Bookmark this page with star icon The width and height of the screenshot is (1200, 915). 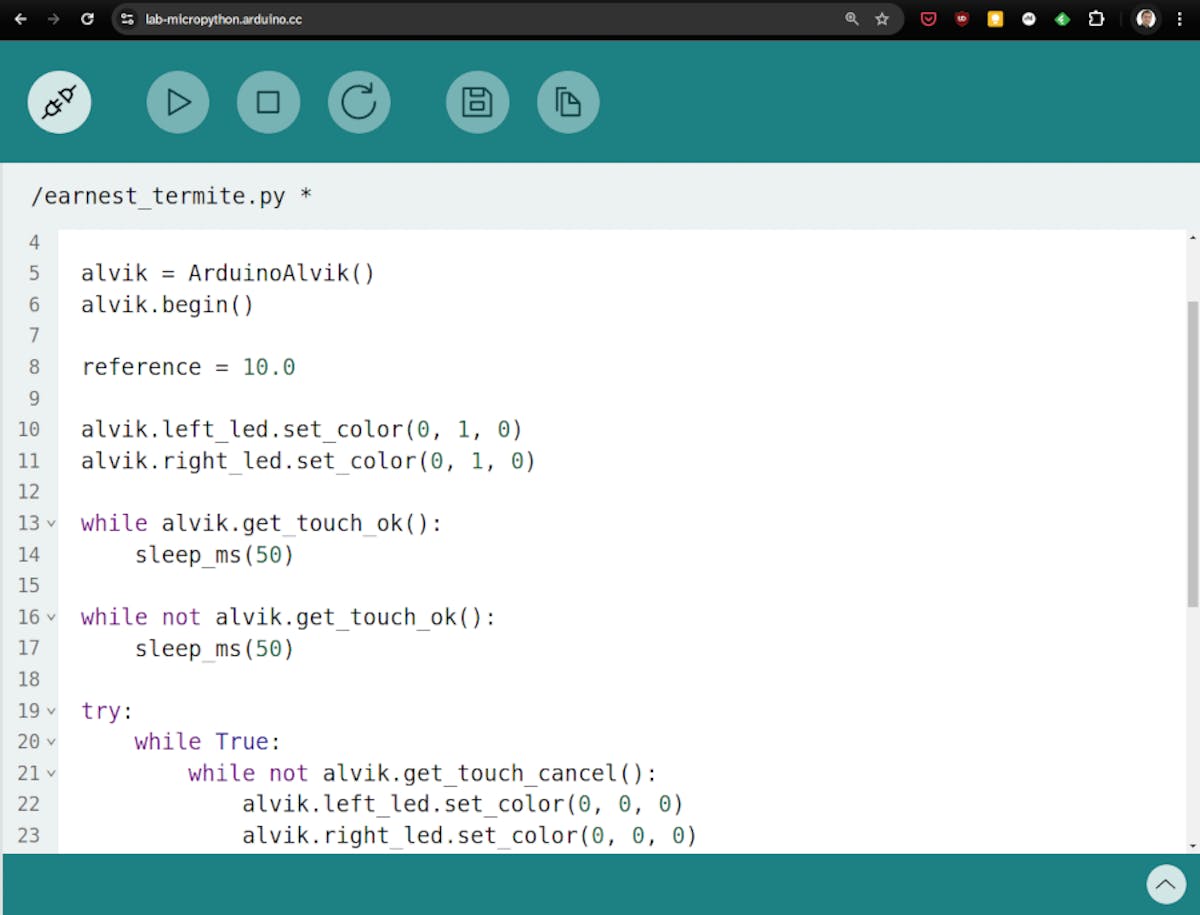(882, 19)
